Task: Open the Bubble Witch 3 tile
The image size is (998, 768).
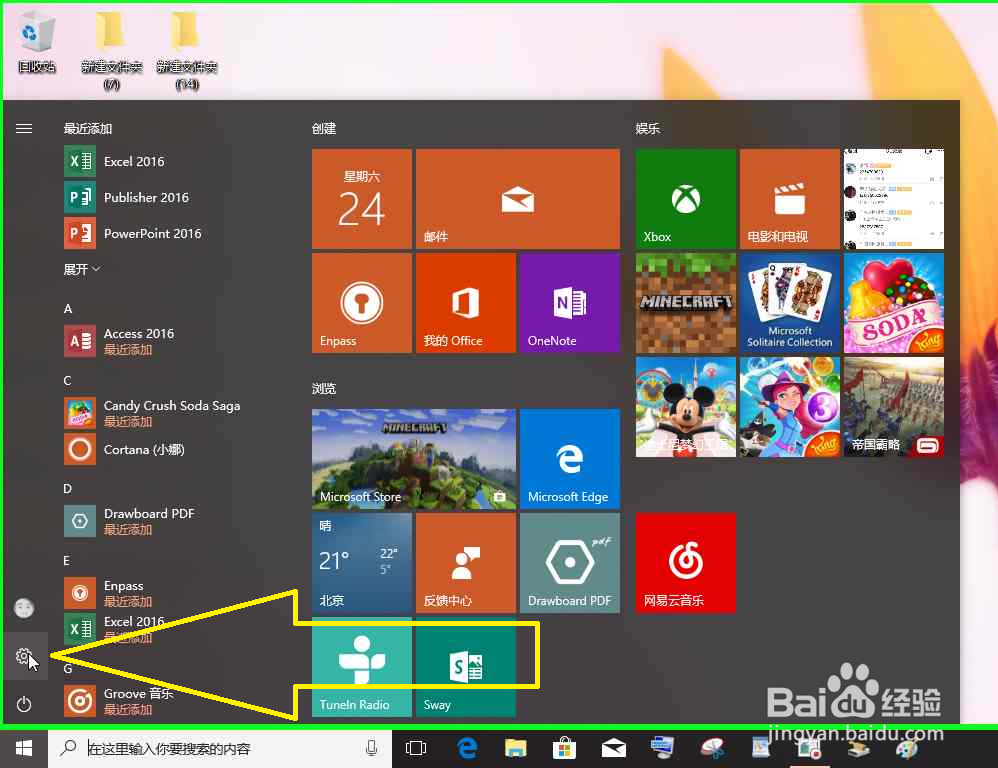Action: click(790, 407)
